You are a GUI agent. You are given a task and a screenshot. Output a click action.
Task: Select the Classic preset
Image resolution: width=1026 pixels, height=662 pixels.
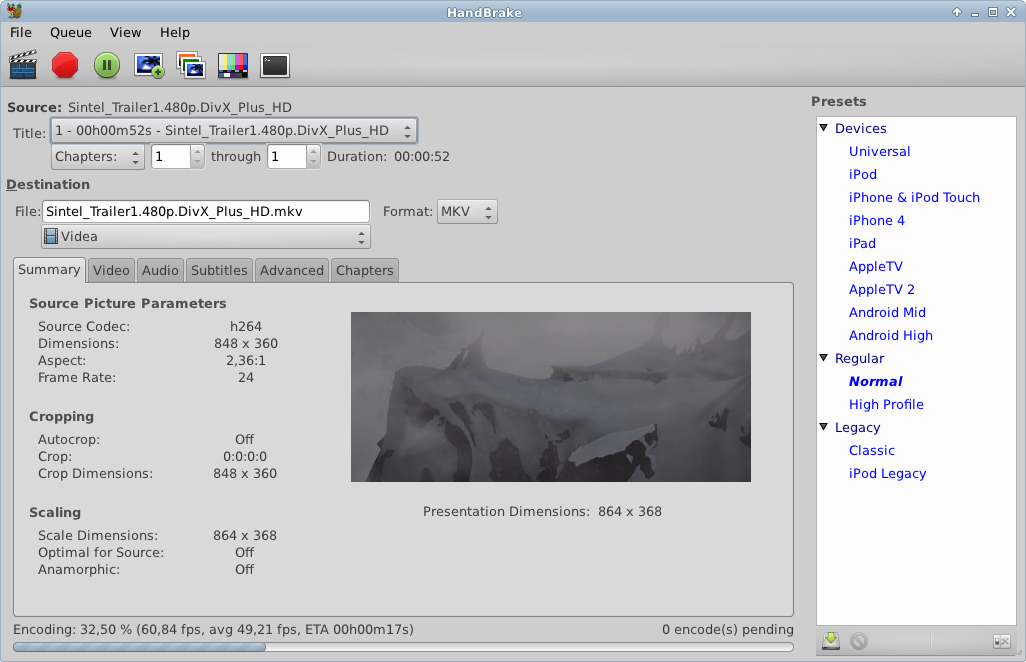(x=872, y=450)
